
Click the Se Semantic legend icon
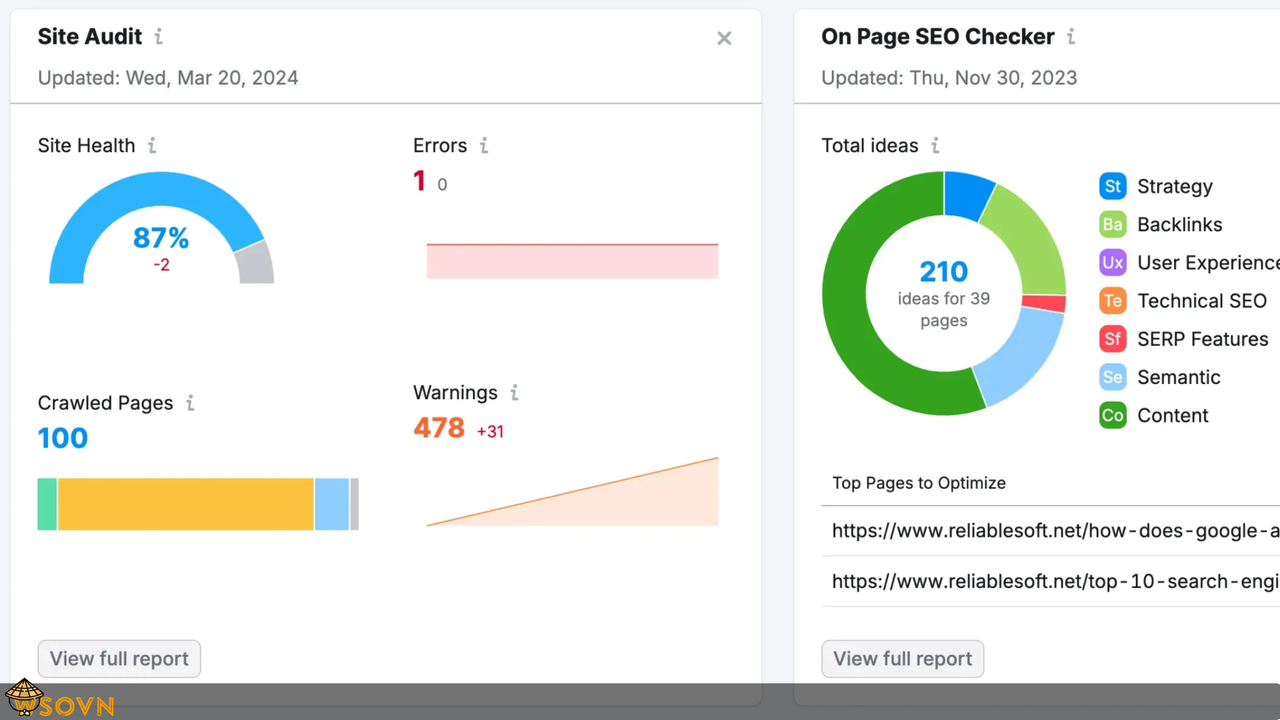tap(1112, 377)
